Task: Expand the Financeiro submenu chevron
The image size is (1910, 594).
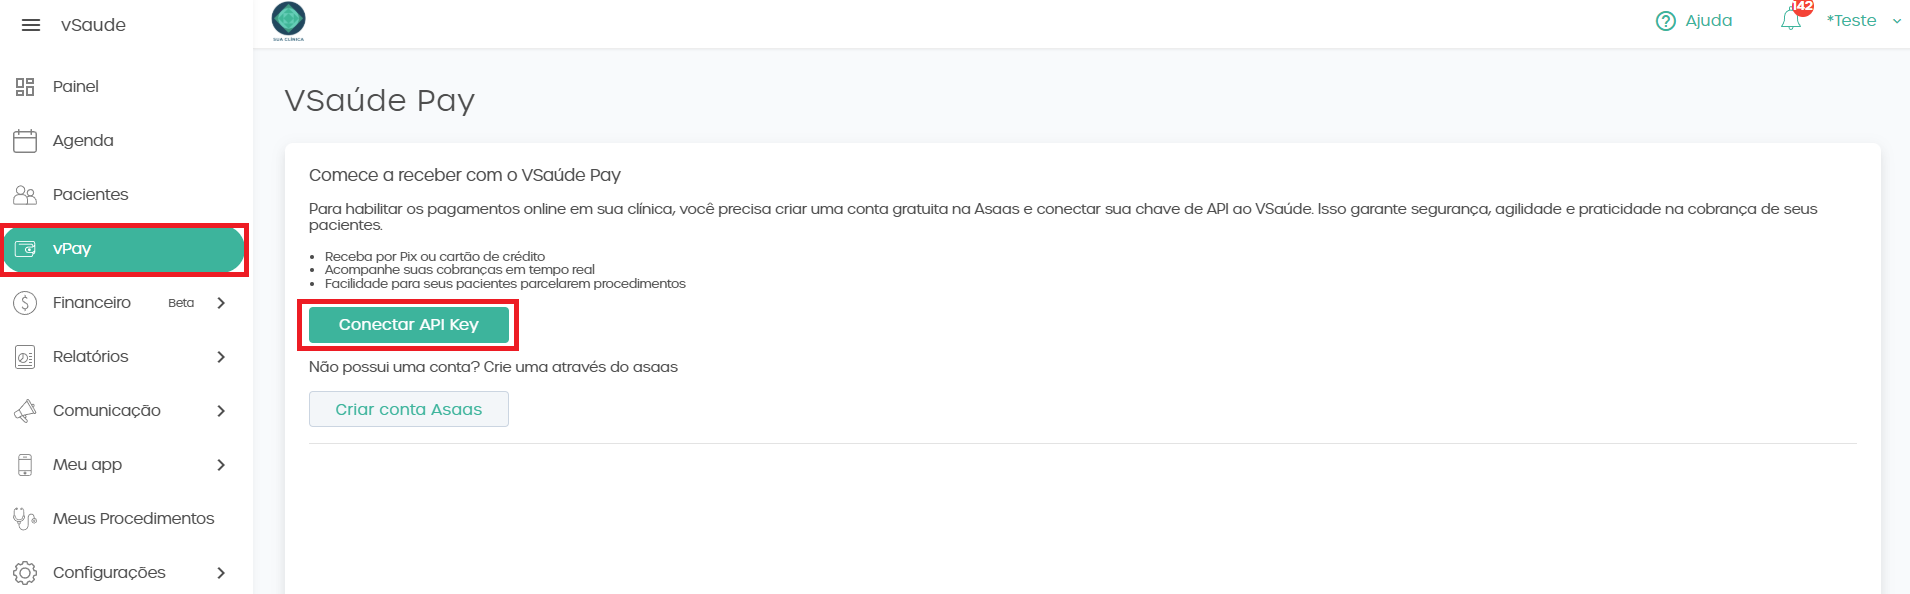Action: pos(221,303)
